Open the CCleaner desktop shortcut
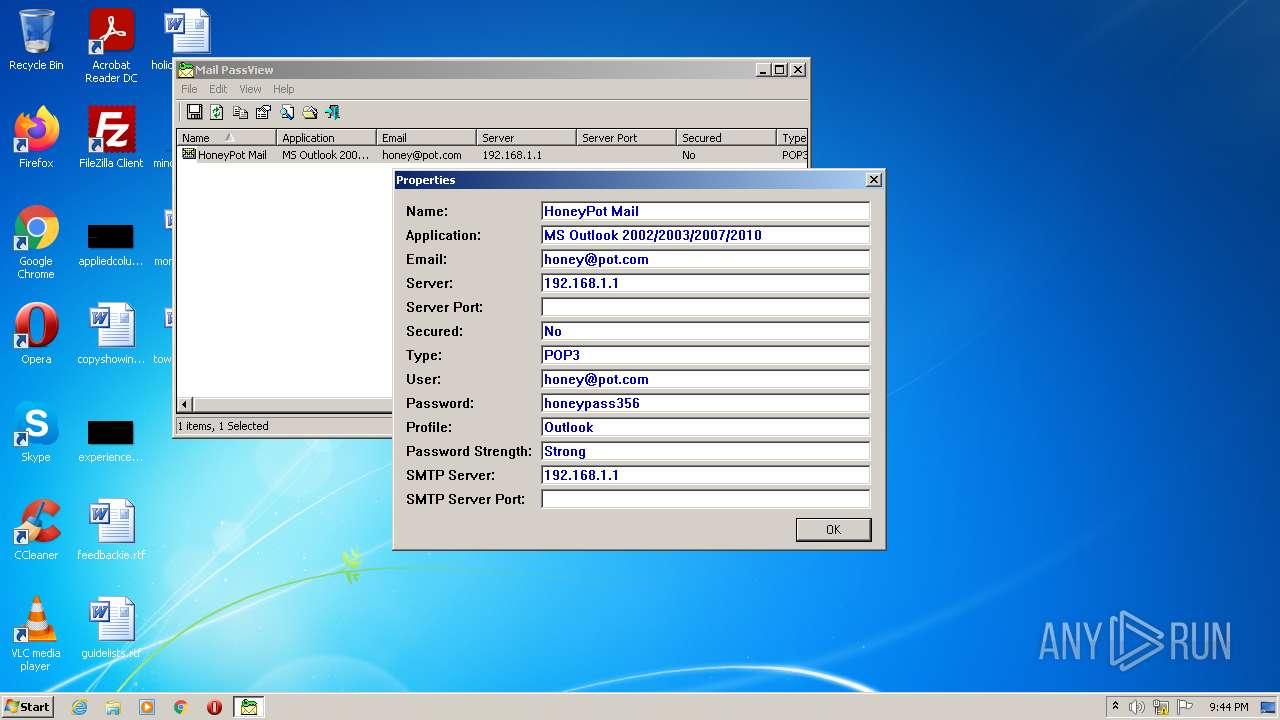The height and width of the screenshot is (720, 1280). [x=36, y=530]
